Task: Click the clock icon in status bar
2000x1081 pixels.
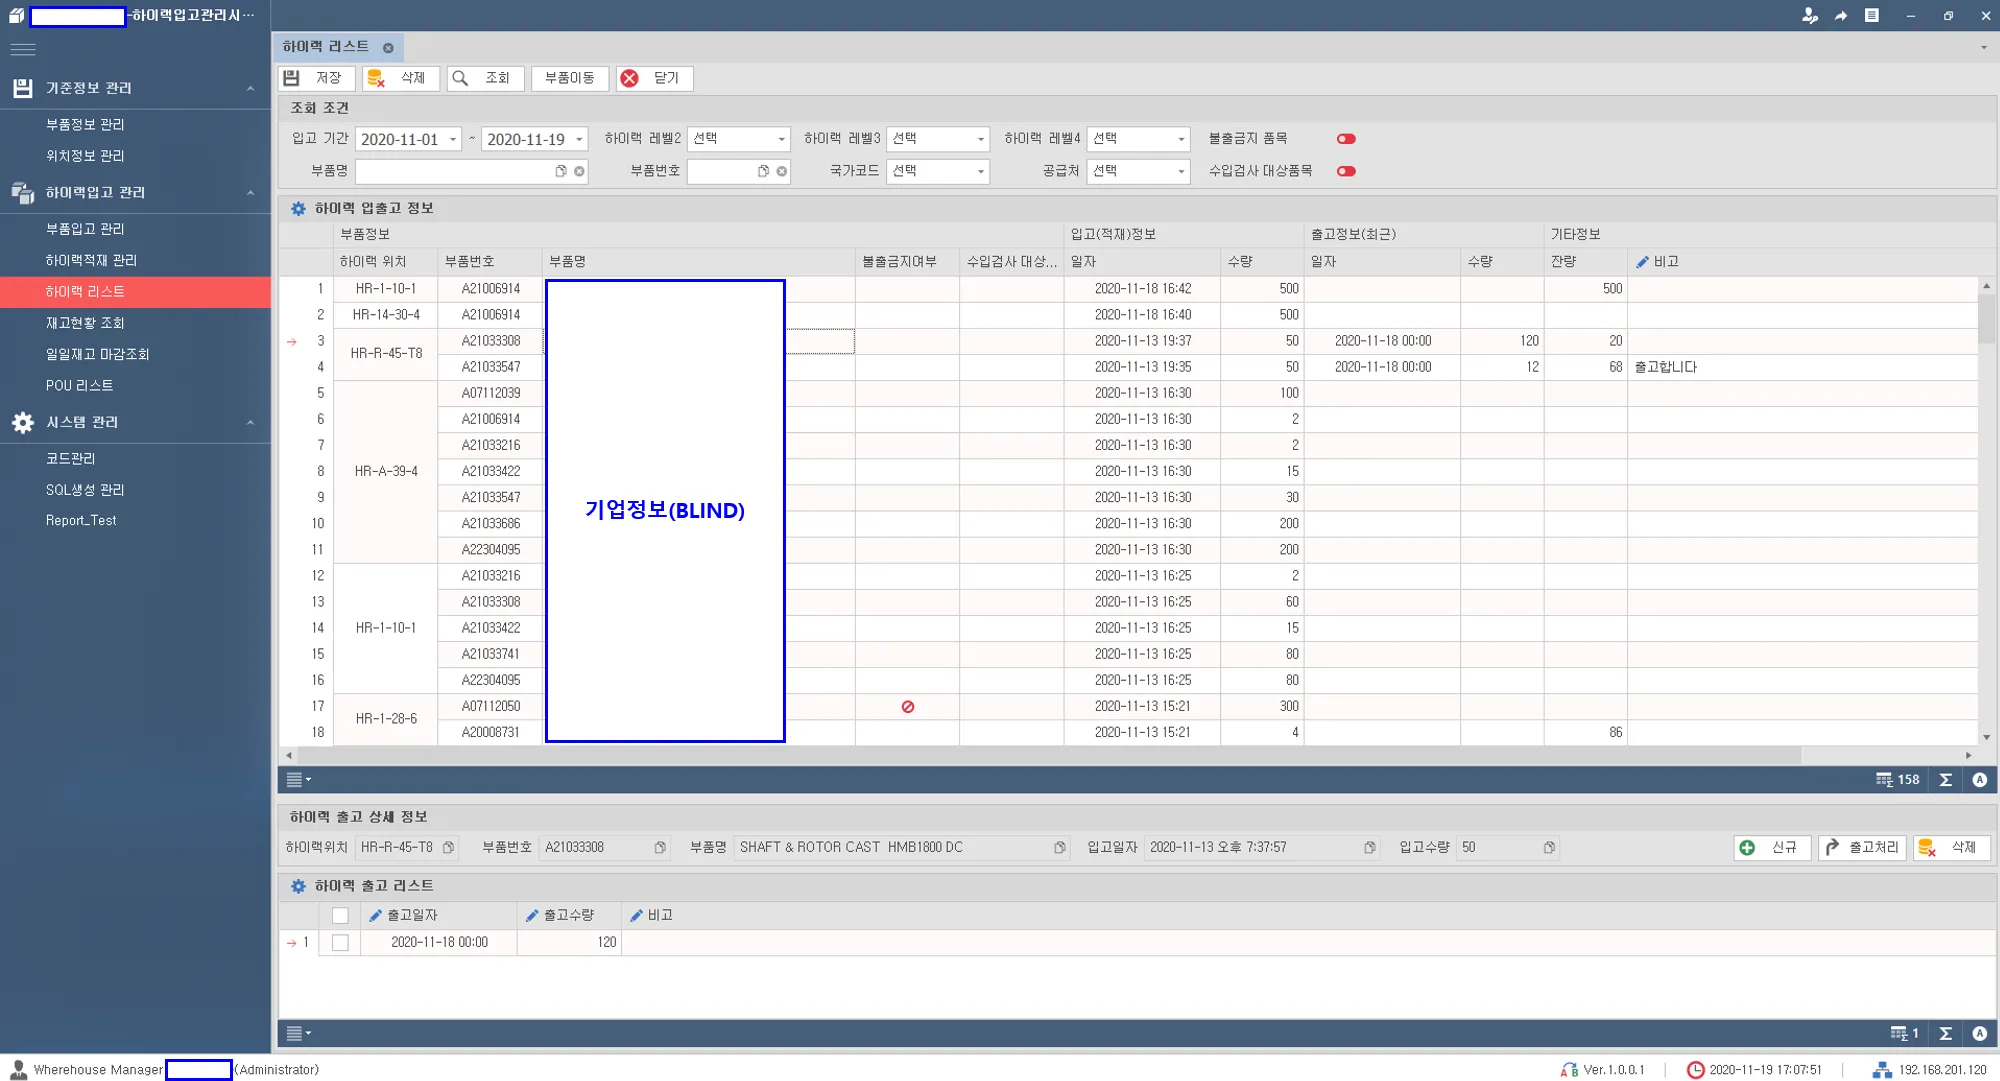Action: point(1695,1070)
